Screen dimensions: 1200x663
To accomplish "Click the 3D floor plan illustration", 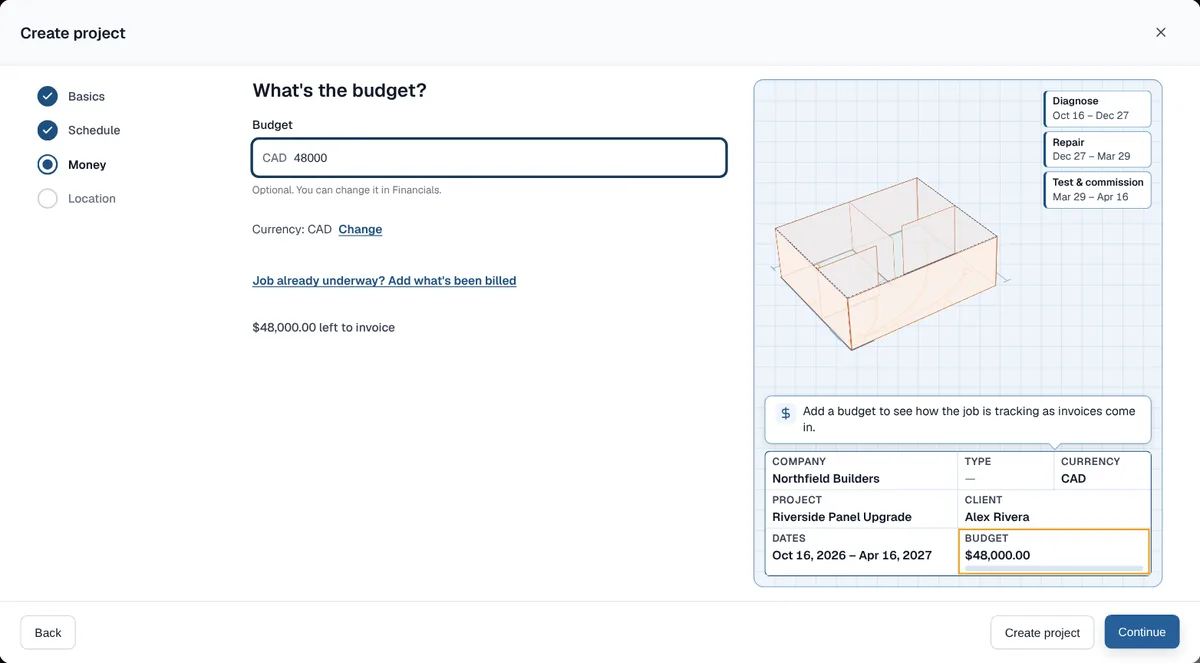I will point(890,263).
